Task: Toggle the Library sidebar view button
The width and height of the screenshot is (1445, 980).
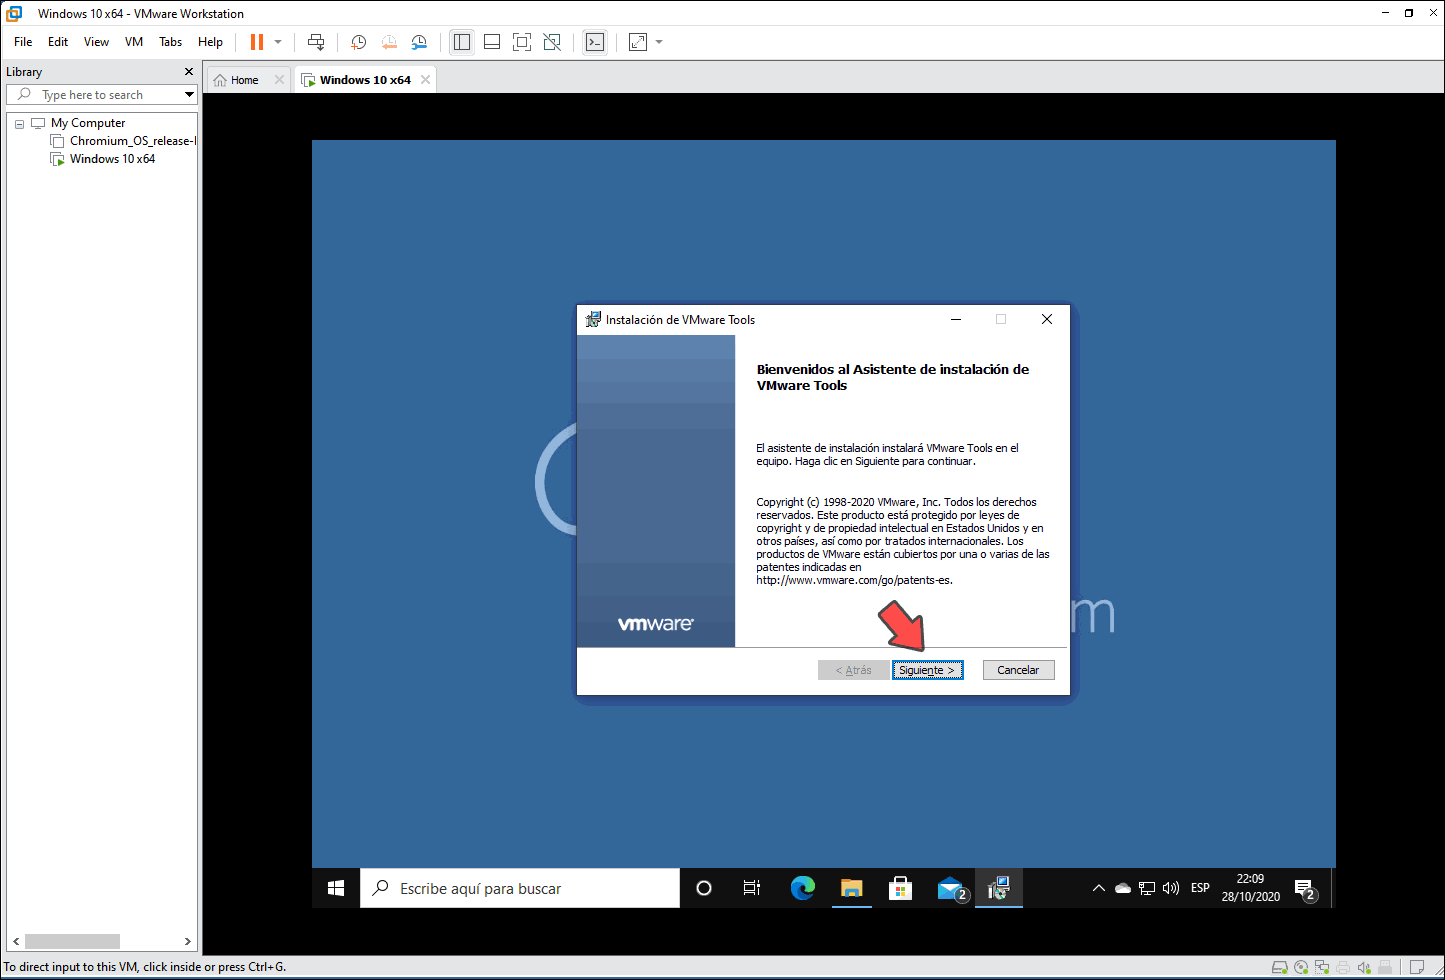Action: [462, 42]
